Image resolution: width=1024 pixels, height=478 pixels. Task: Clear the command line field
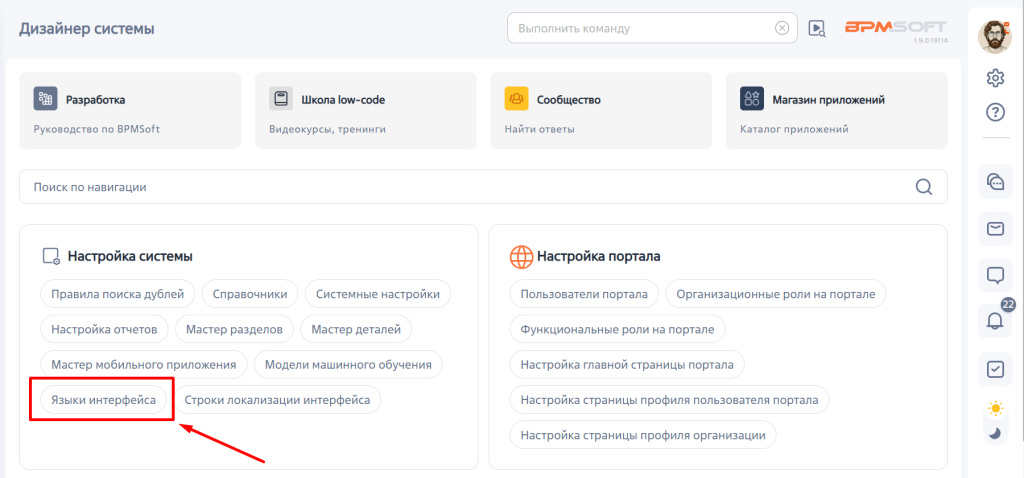coord(782,28)
